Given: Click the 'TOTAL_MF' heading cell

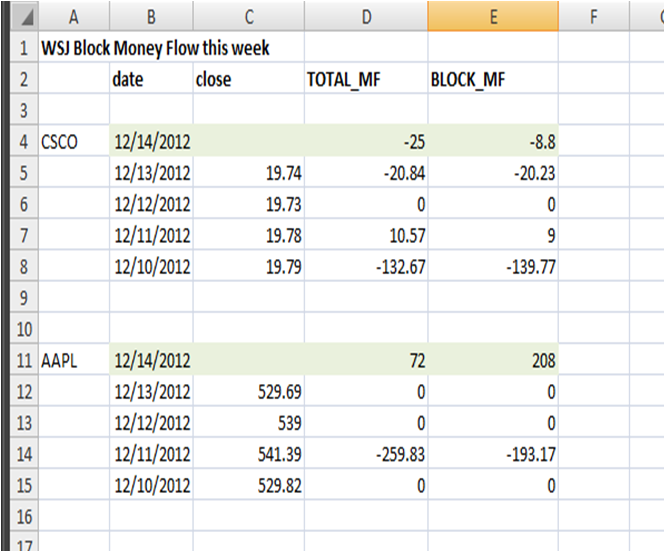Looking at the screenshot, I should point(366,78).
